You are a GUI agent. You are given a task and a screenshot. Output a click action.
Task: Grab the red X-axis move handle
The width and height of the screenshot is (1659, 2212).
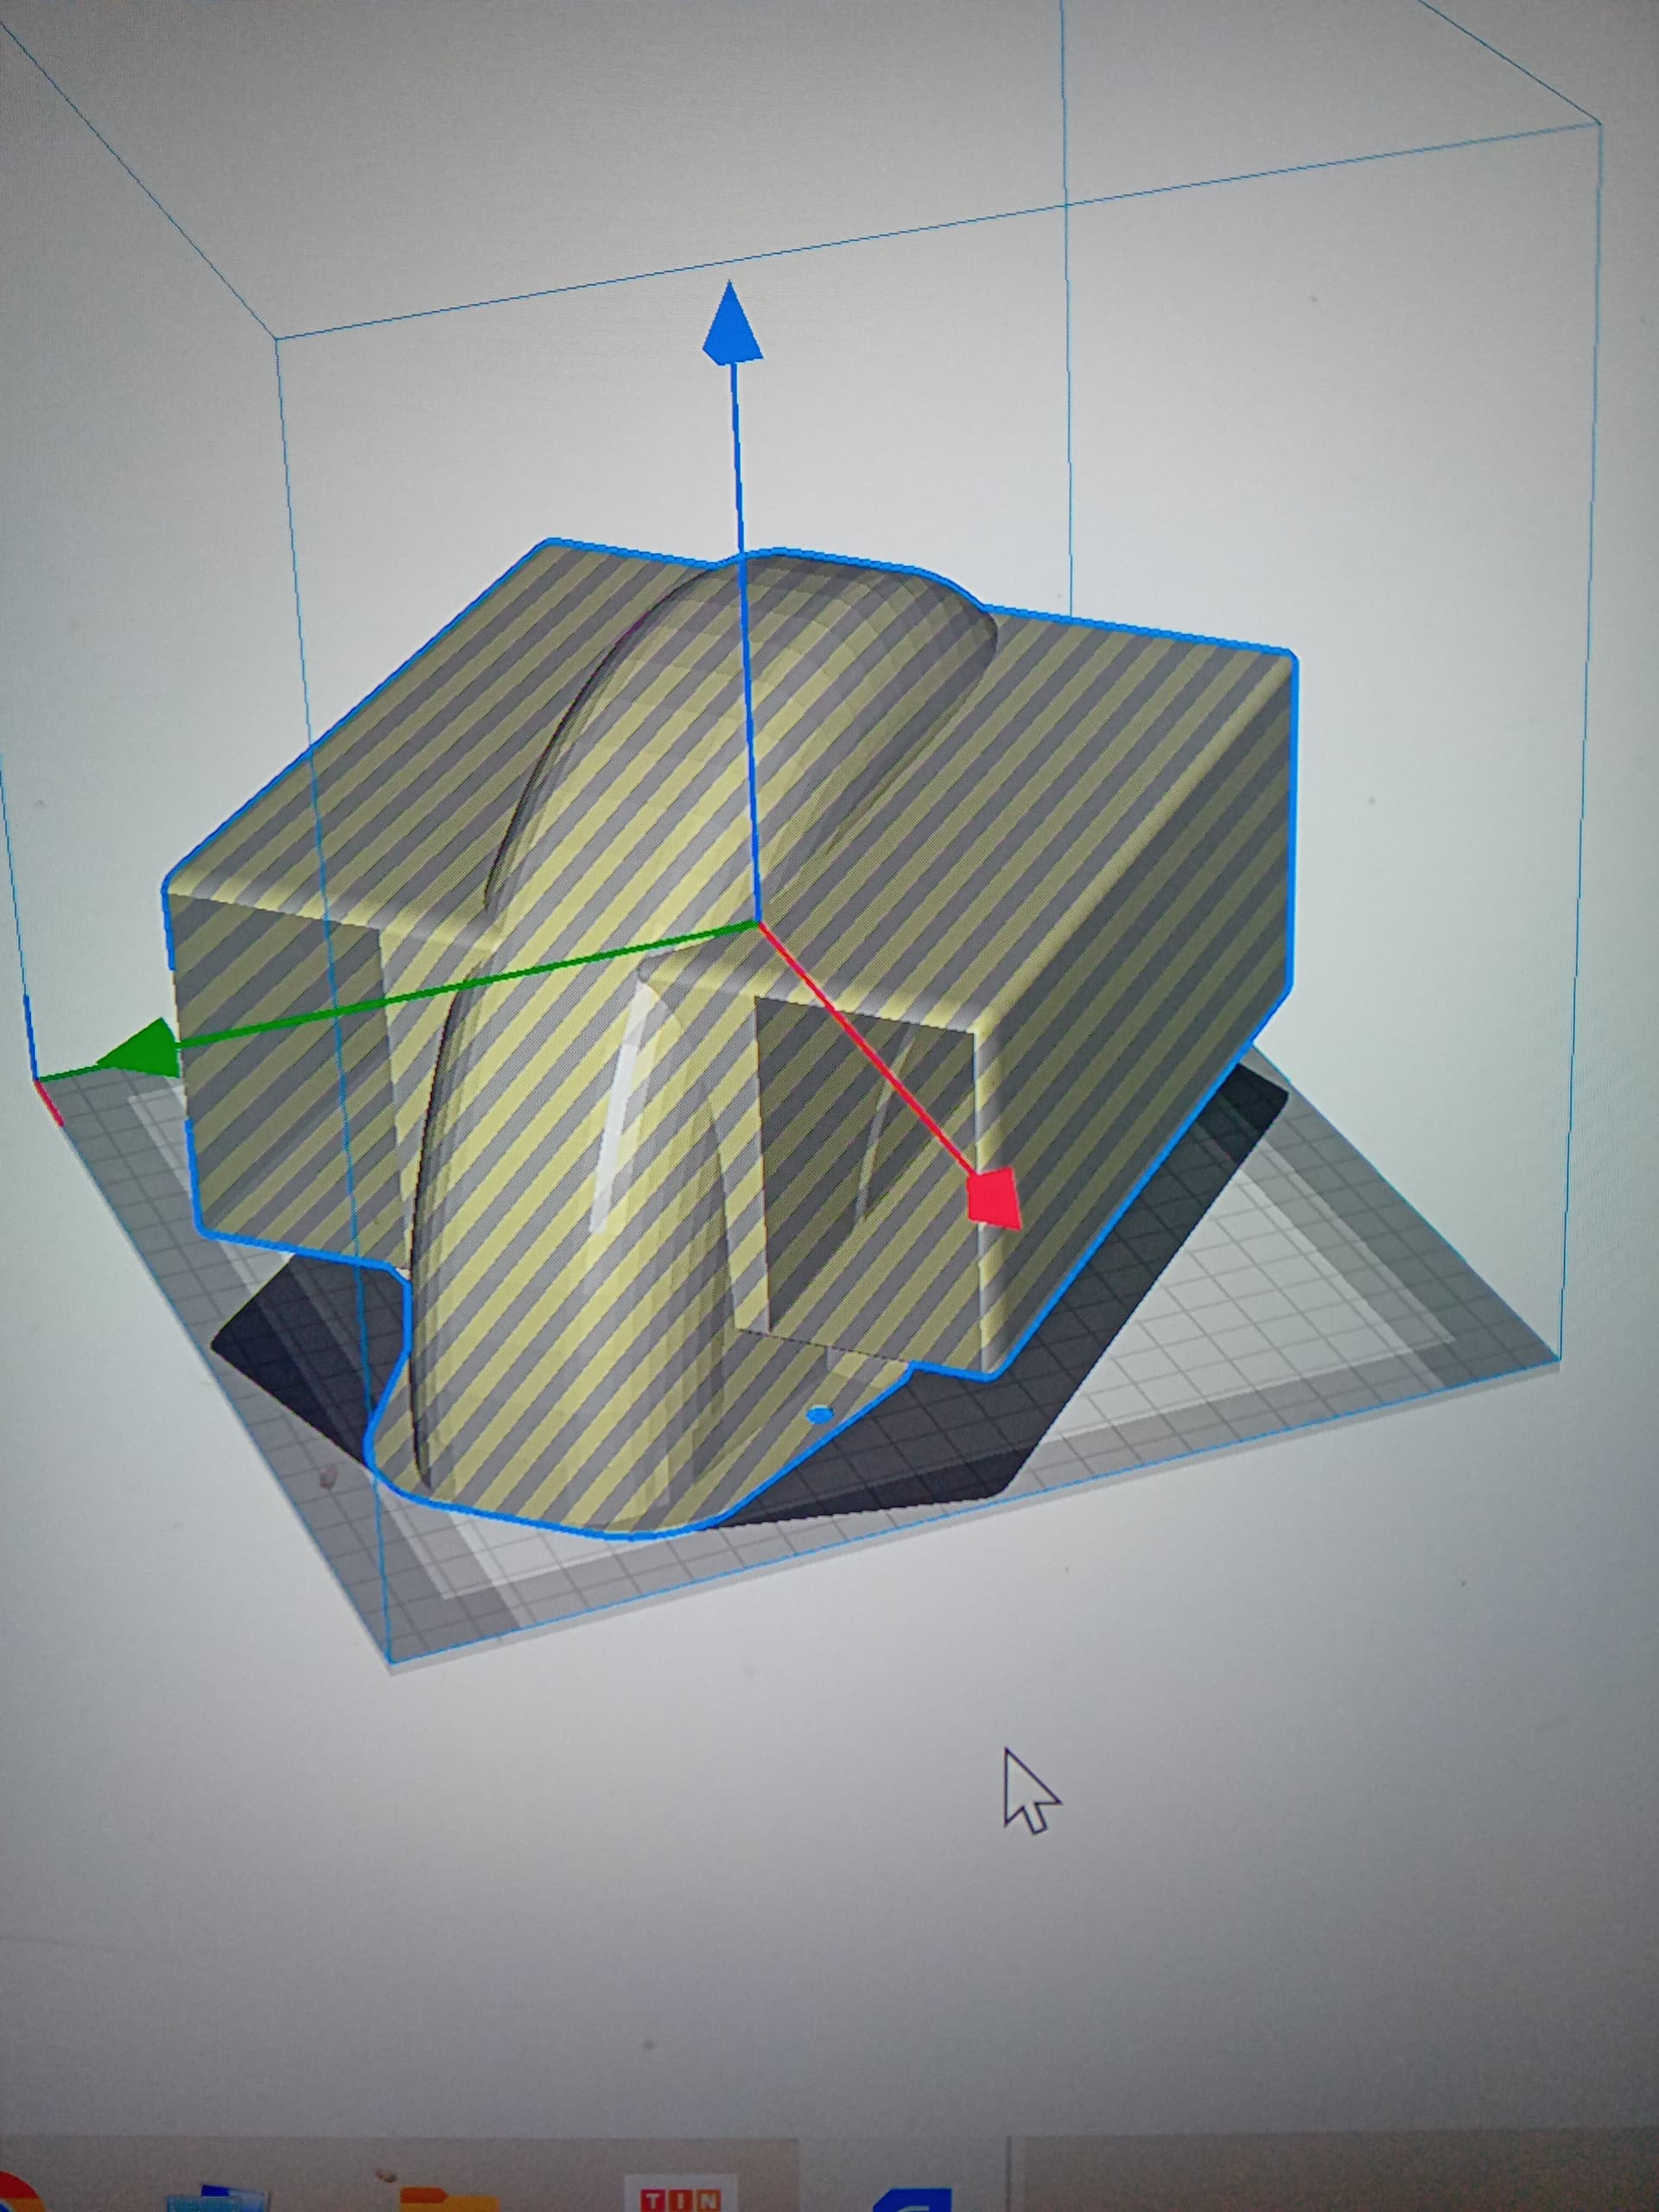(x=996, y=1196)
